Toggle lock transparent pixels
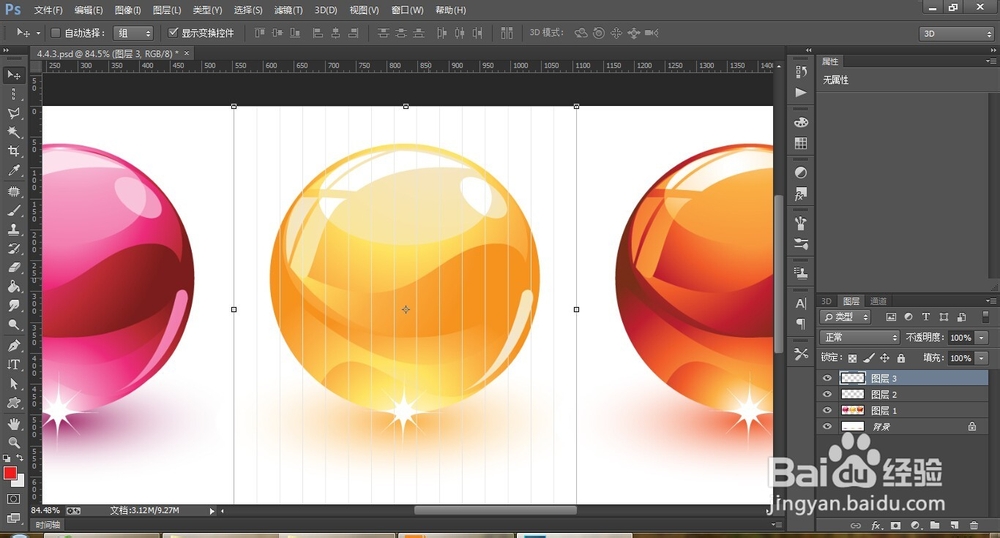This screenshot has width=1000, height=538. pyautogui.click(x=852, y=358)
